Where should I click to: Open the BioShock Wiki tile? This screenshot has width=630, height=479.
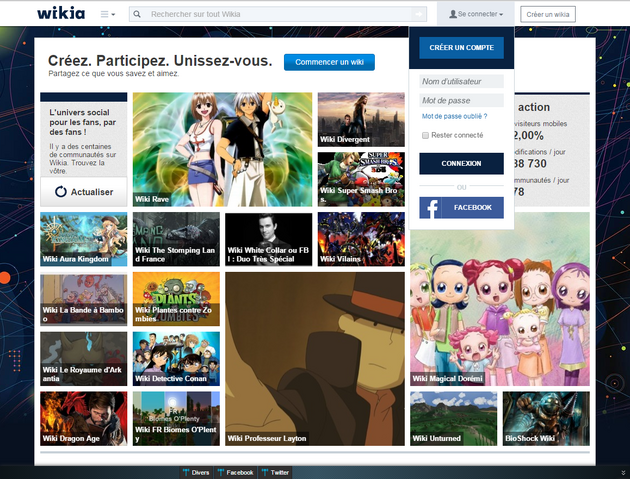(546, 419)
